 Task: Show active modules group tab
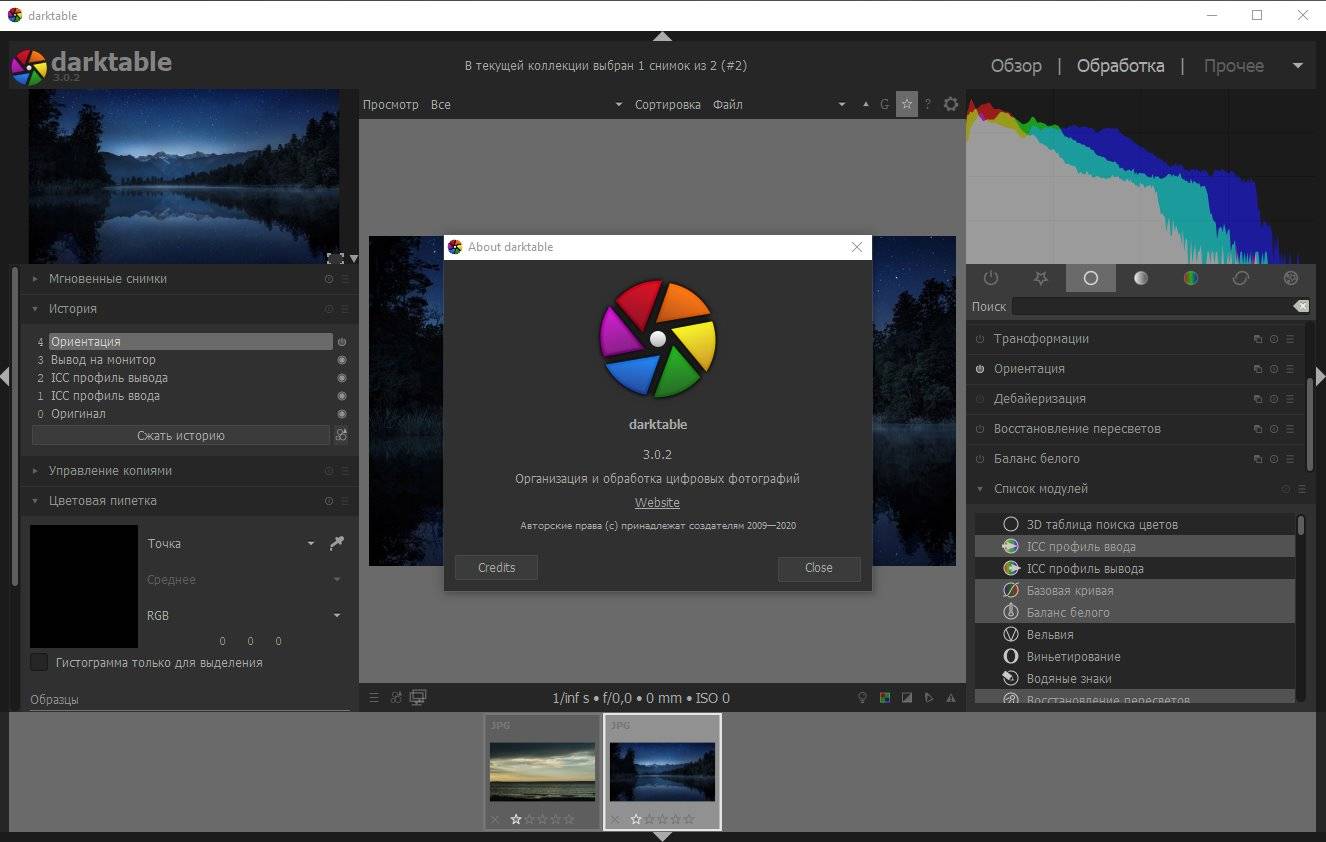pos(991,278)
